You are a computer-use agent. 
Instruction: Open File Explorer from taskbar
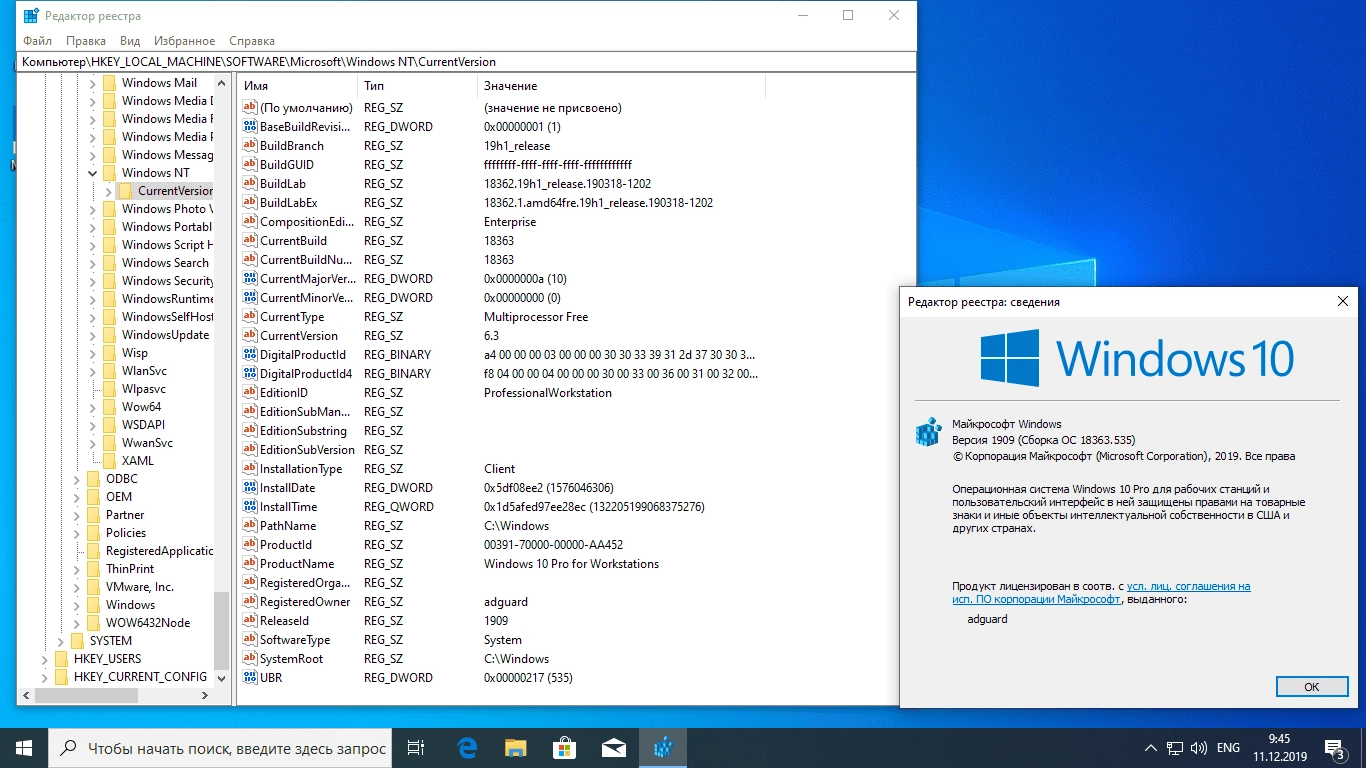pos(515,748)
